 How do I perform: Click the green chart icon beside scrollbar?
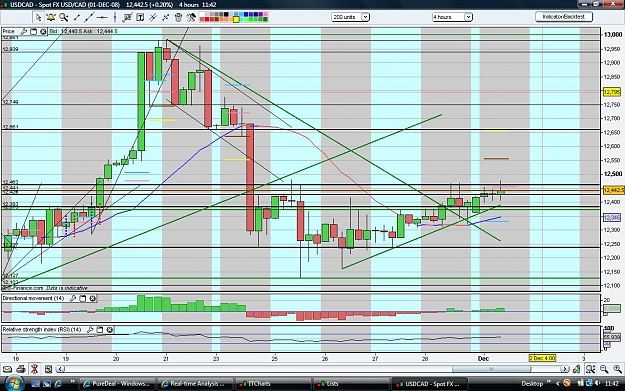coord(576,369)
